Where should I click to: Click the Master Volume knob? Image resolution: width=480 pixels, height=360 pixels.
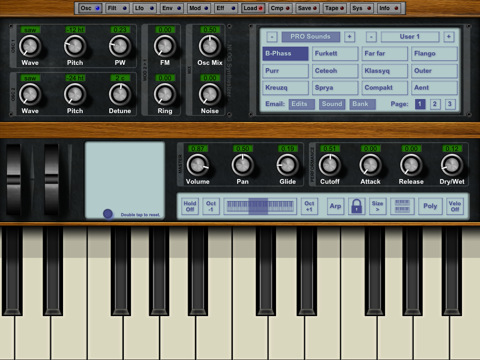(198, 165)
